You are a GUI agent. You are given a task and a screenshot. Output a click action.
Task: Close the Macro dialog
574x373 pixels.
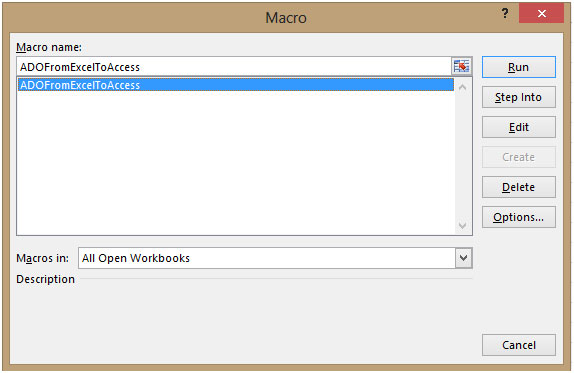541,14
